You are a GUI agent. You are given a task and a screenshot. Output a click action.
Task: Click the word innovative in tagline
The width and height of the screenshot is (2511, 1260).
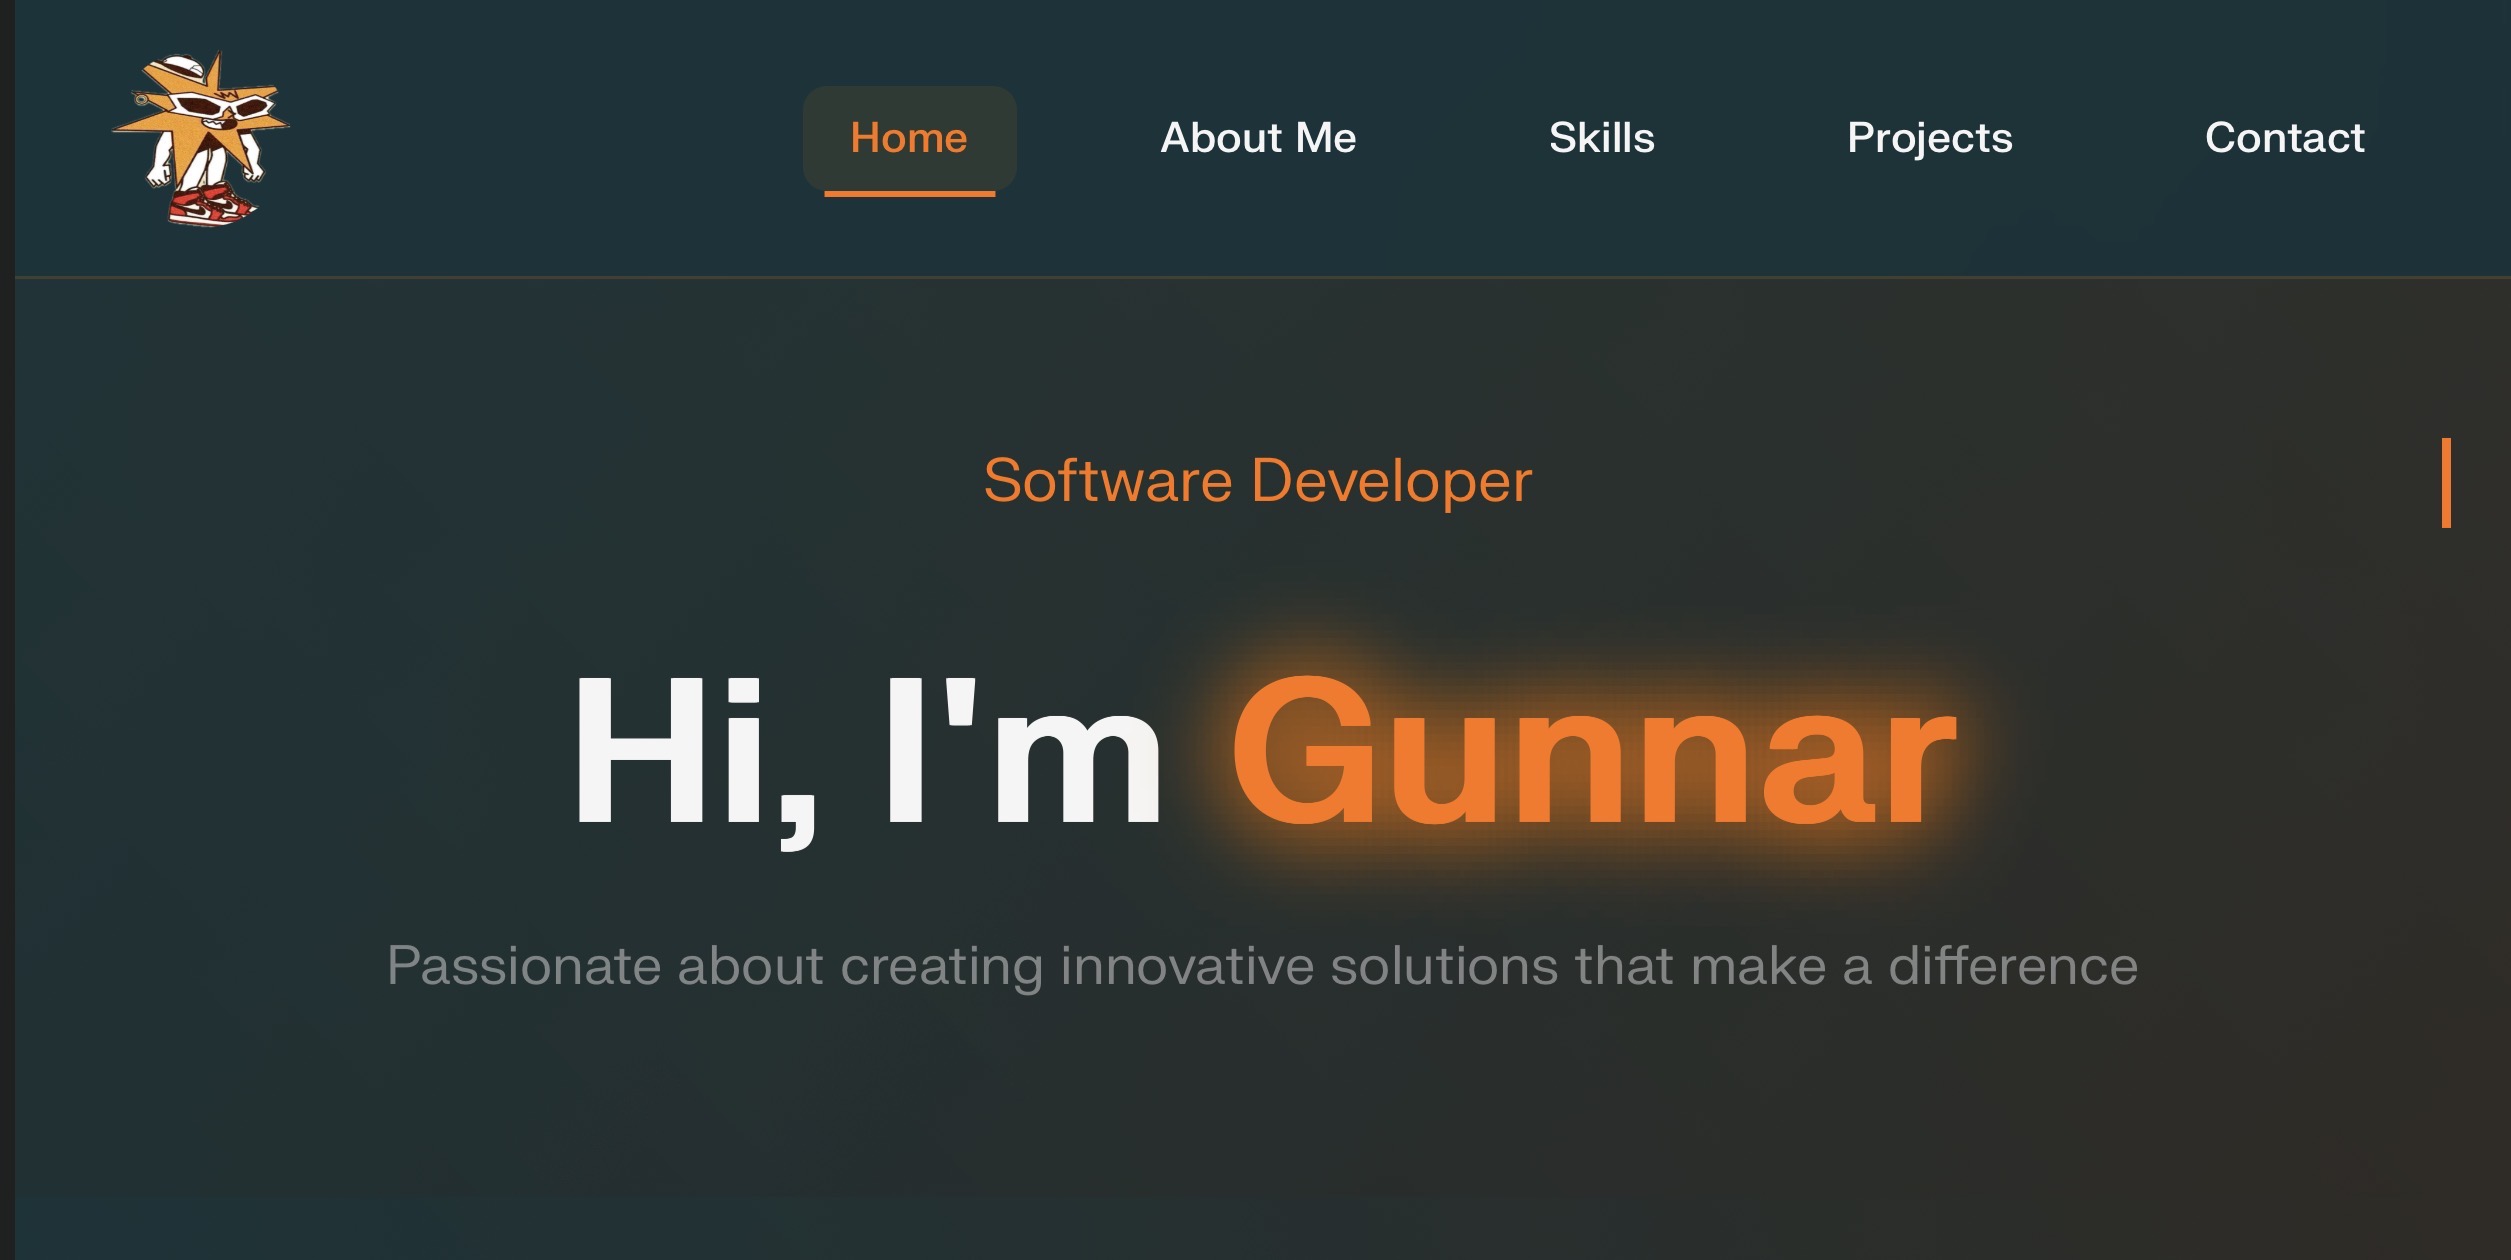point(1186,966)
